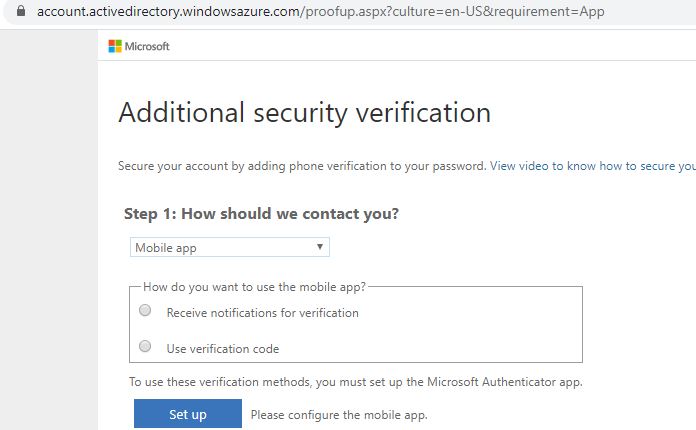The width and height of the screenshot is (696, 430).
Task: Open the Mobile app contact method dropdown
Action: click(229, 247)
